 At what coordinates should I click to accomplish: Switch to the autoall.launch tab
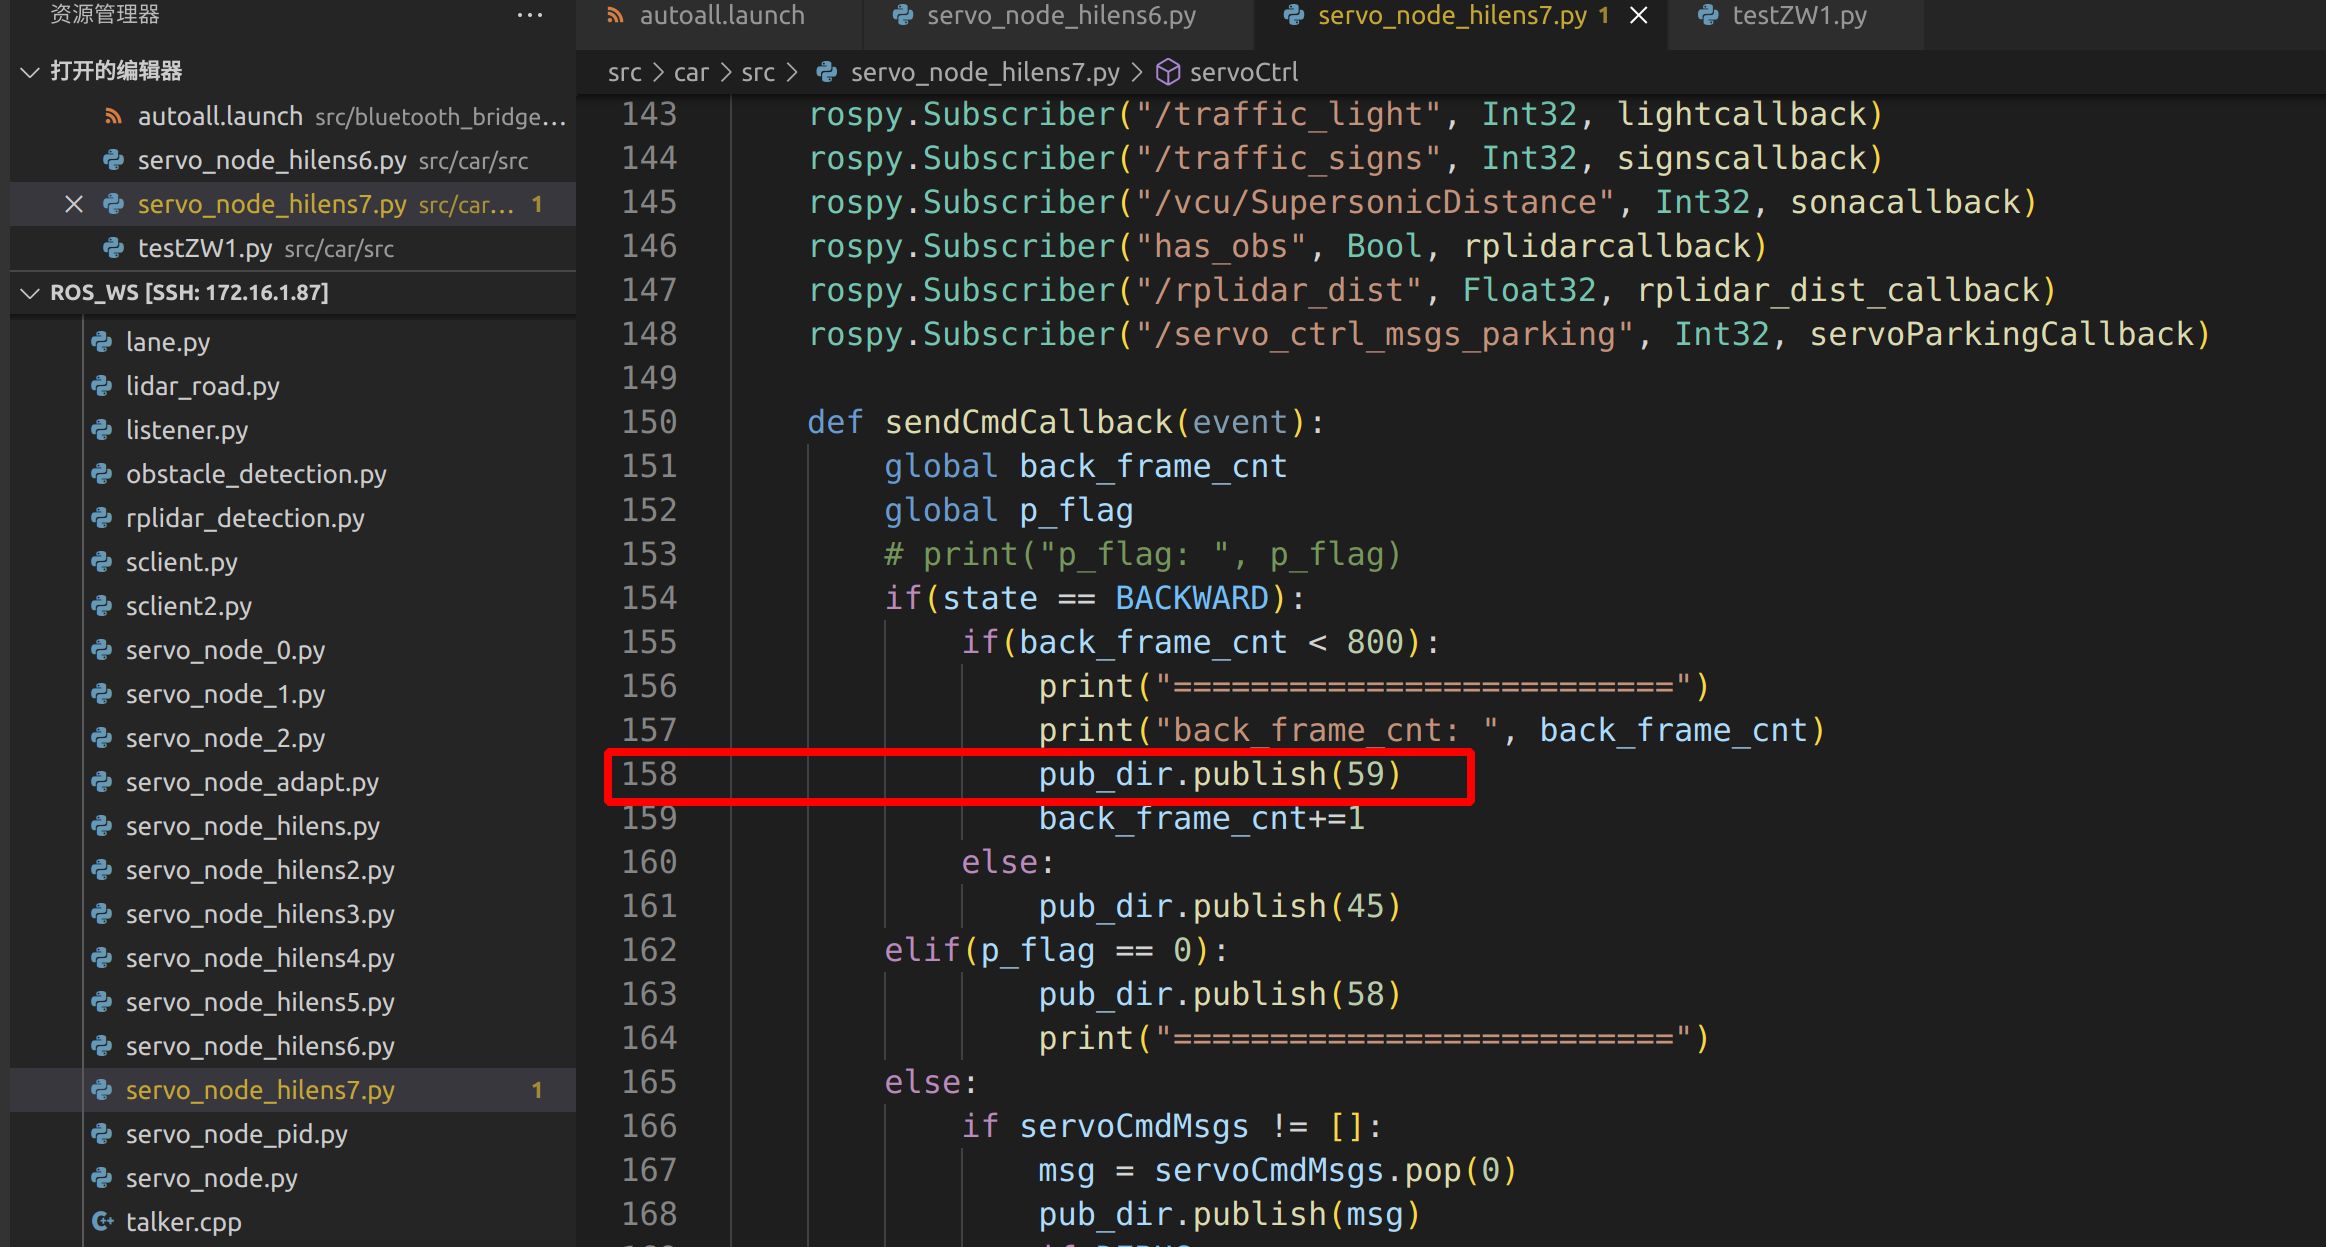pos(721,15)
